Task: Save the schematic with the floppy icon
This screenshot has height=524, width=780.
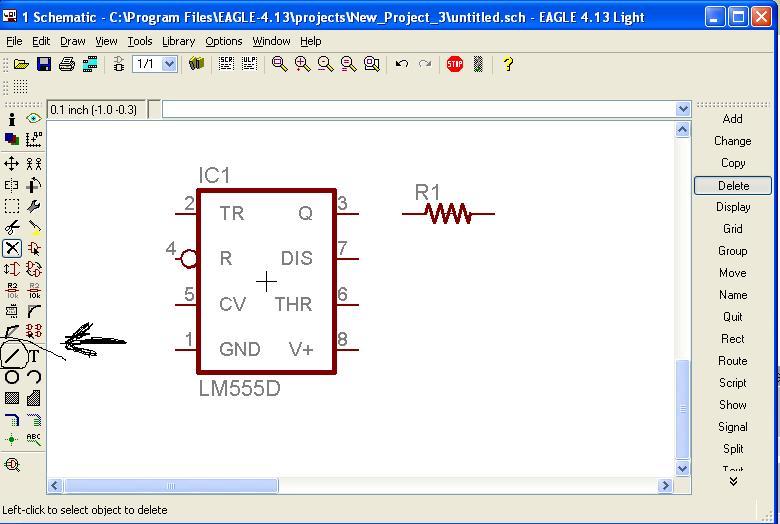Action: click(x=44, y=64)
